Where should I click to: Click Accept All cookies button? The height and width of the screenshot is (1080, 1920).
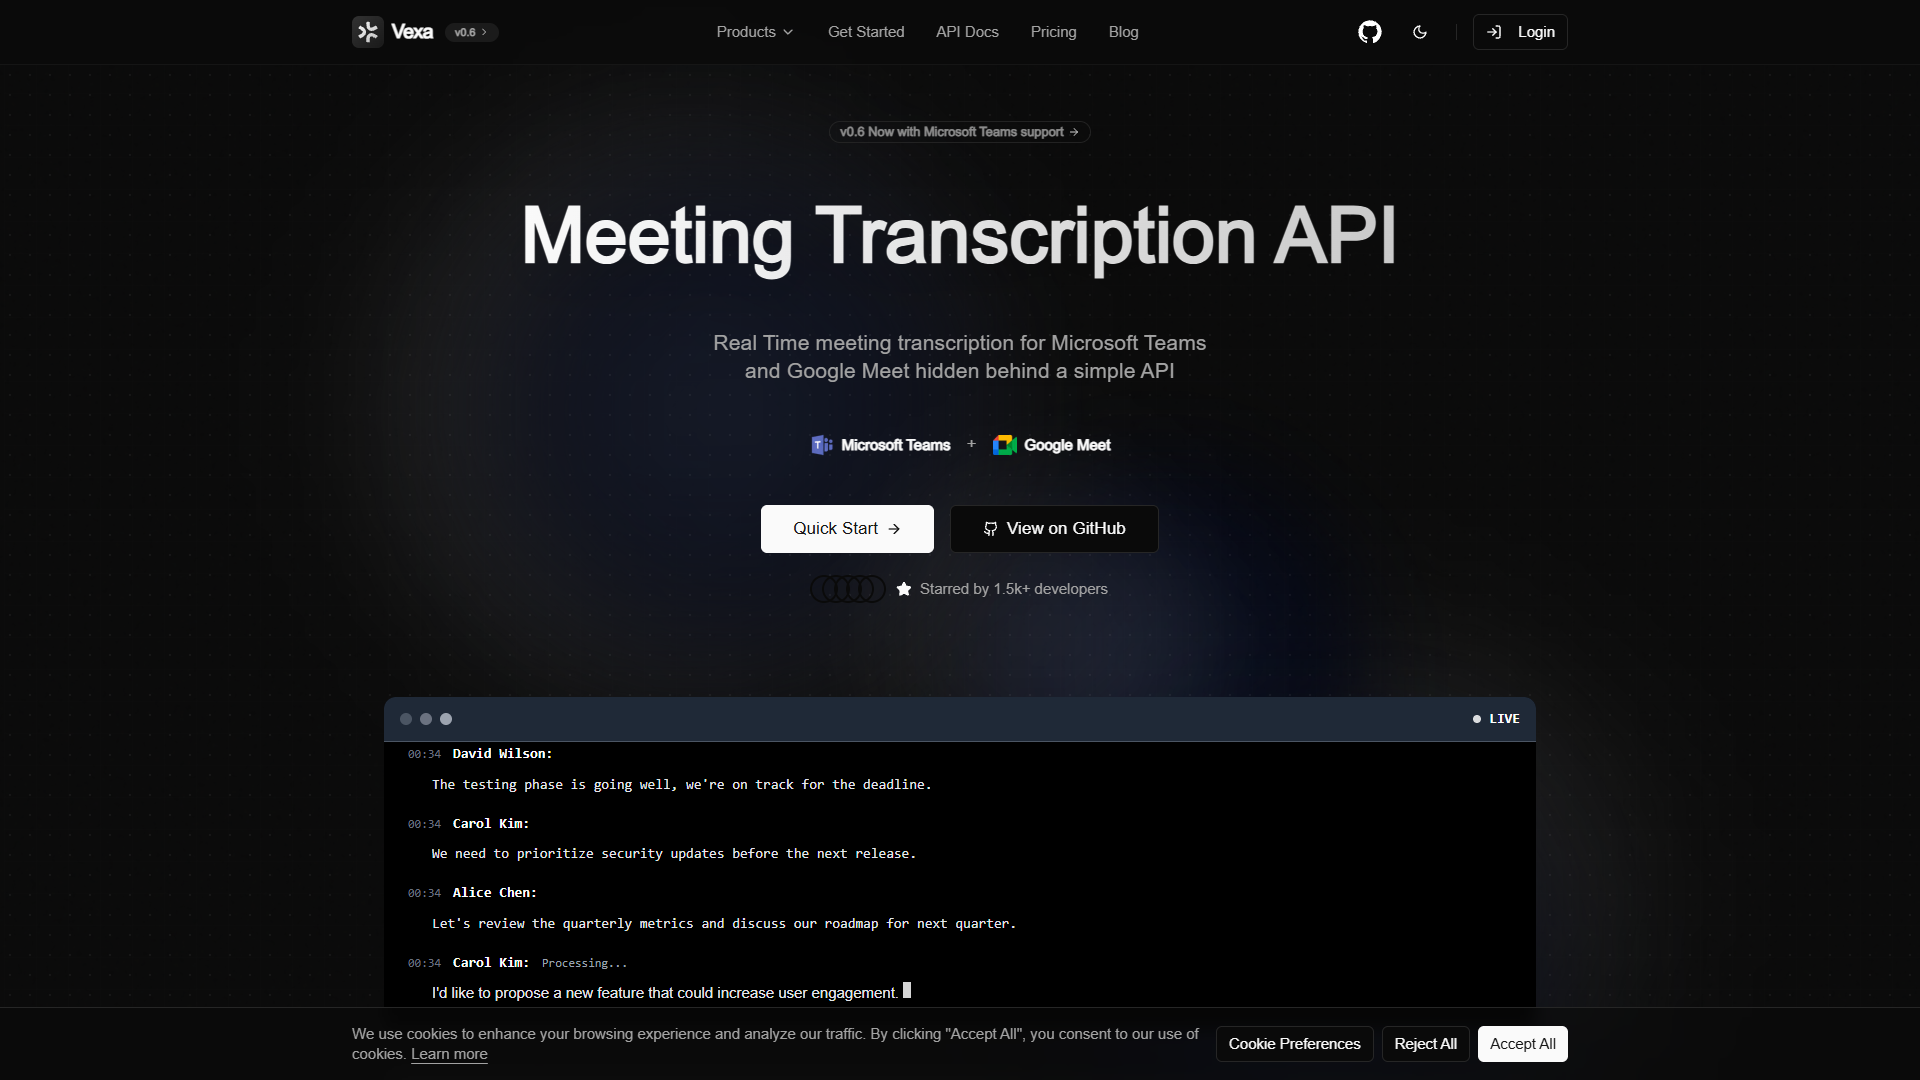[1522, 1044]
